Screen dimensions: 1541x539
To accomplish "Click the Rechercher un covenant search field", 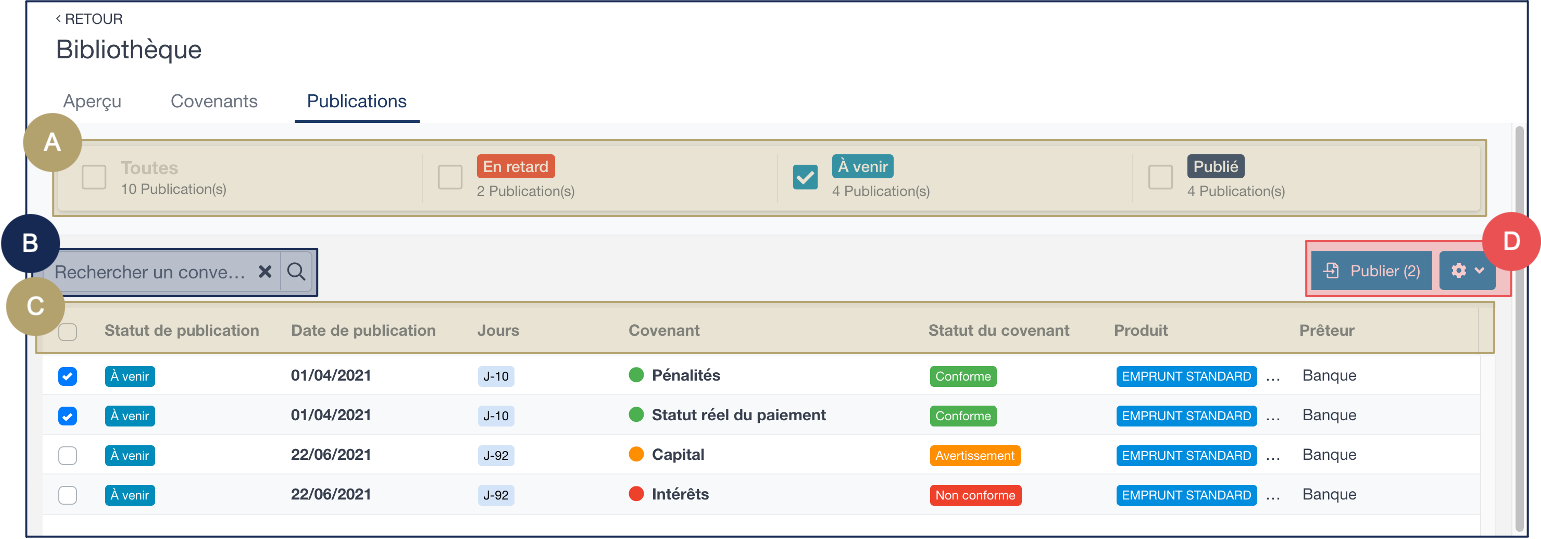I will (150, 272).
